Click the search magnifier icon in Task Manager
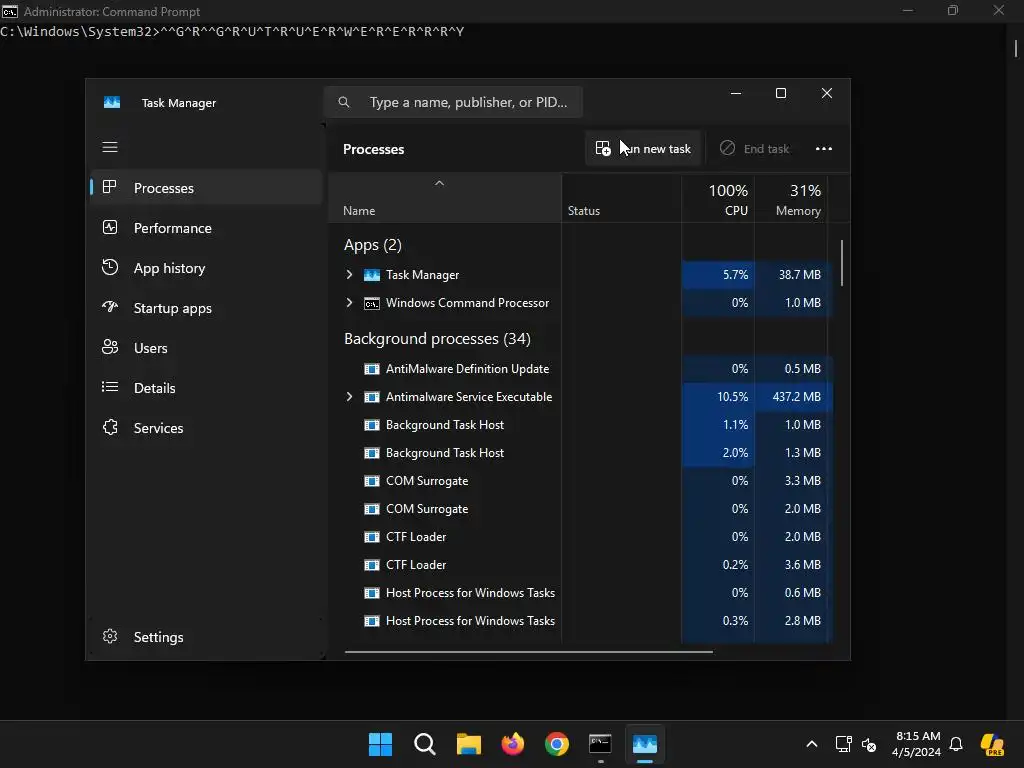 (x=344, y=102)
